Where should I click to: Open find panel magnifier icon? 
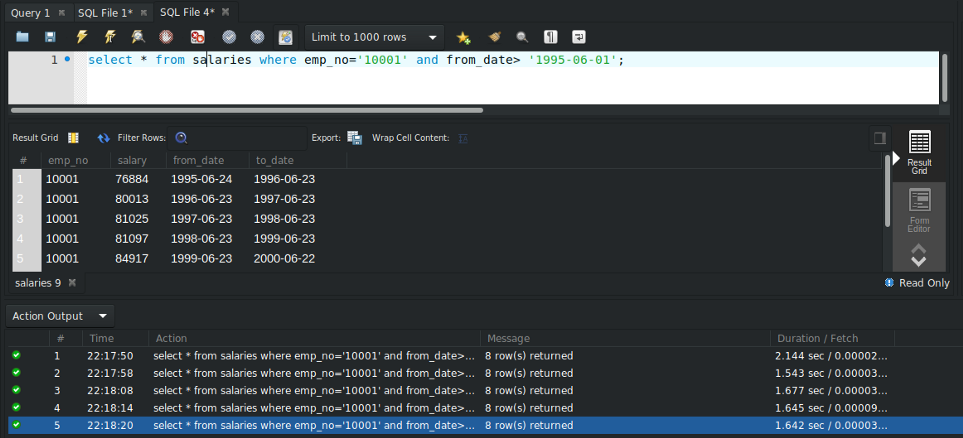[522, 37]
